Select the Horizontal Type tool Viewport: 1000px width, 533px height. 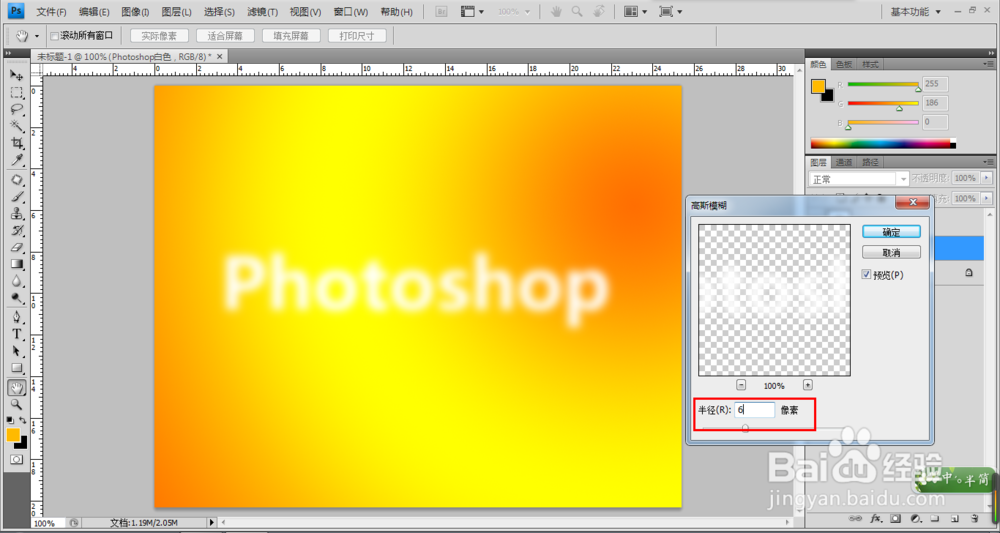(17, 334)
